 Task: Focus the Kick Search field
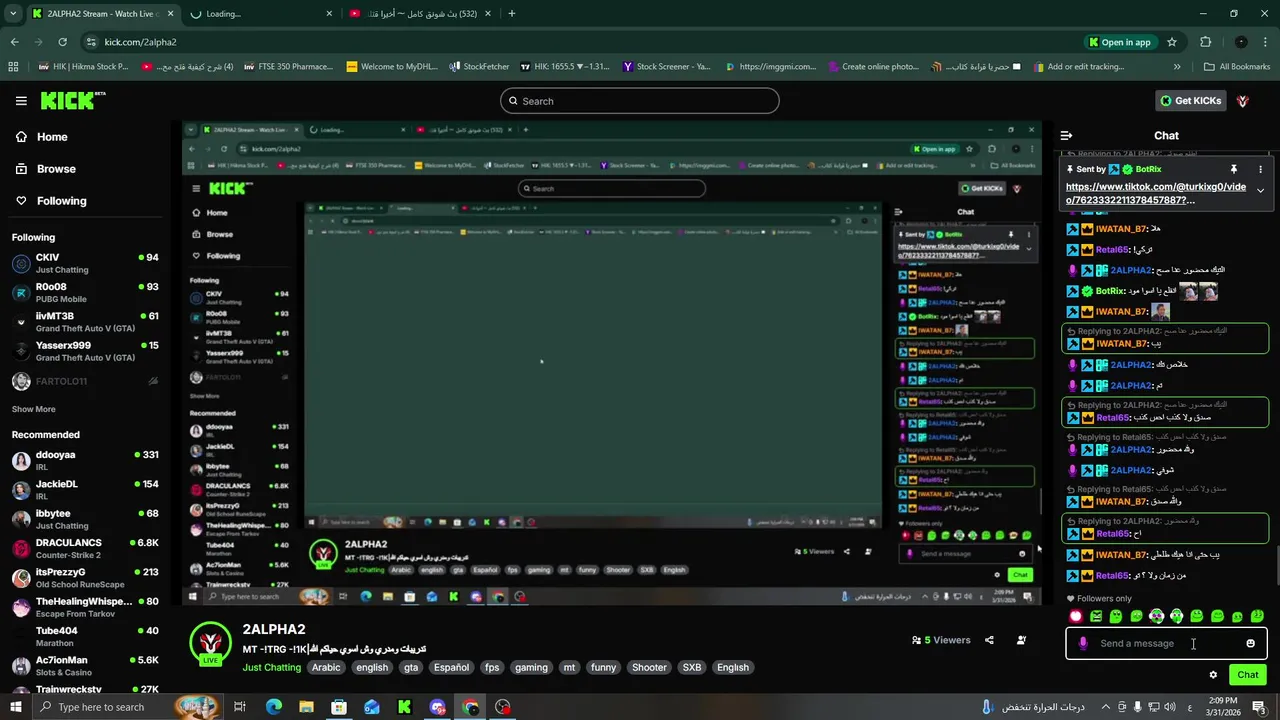pos(640,101)
